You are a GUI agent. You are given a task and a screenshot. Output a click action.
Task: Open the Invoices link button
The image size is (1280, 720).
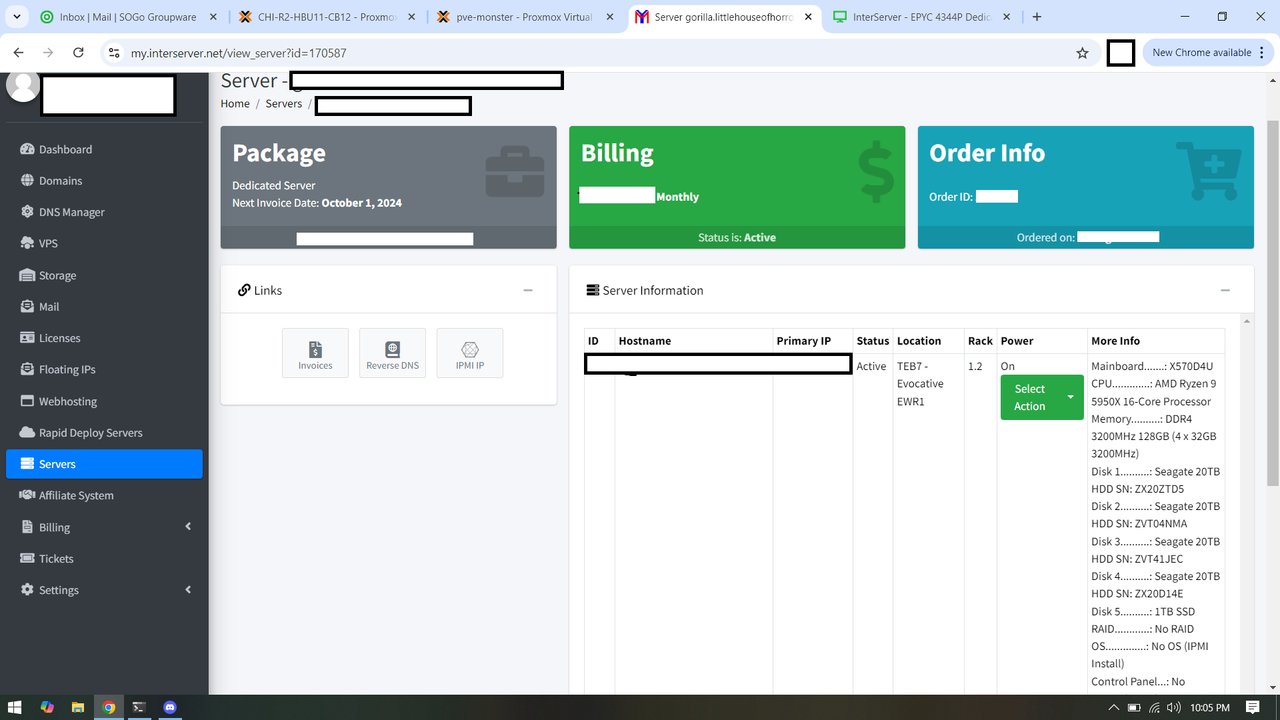click(x=315, y=353)
